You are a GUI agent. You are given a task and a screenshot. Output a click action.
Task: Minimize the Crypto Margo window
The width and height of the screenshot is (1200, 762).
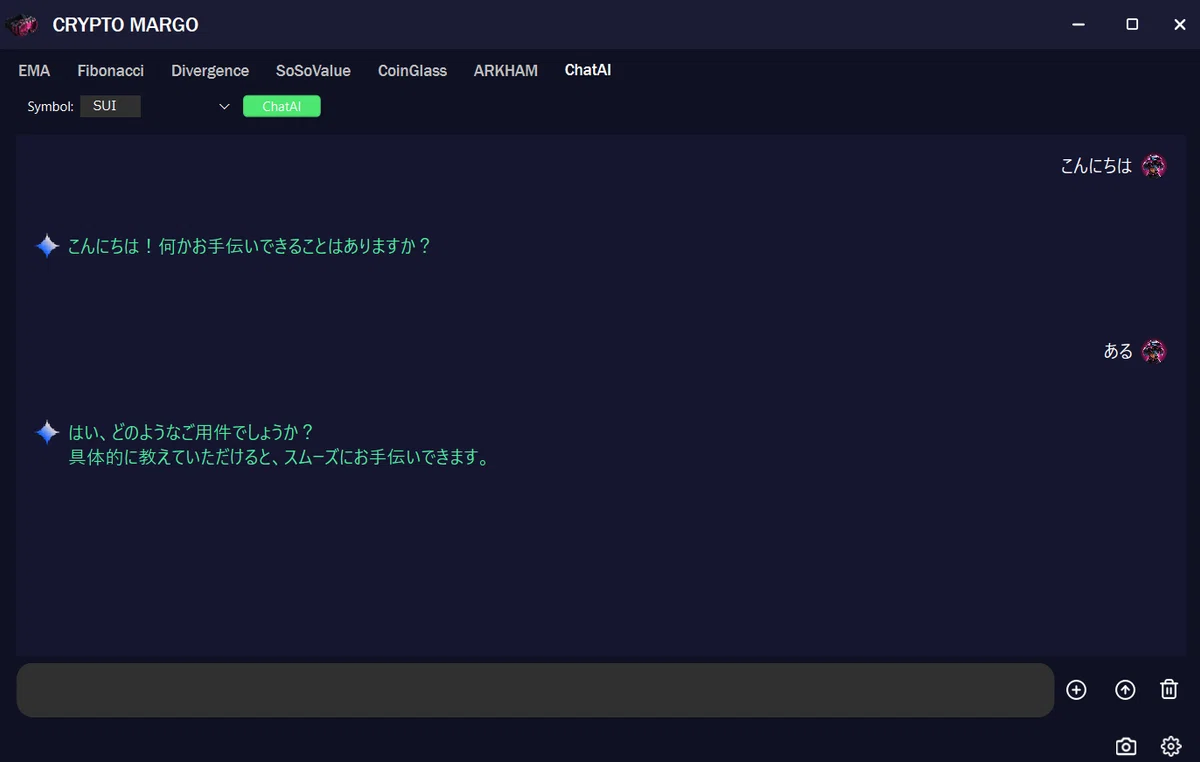(1078, 25)
